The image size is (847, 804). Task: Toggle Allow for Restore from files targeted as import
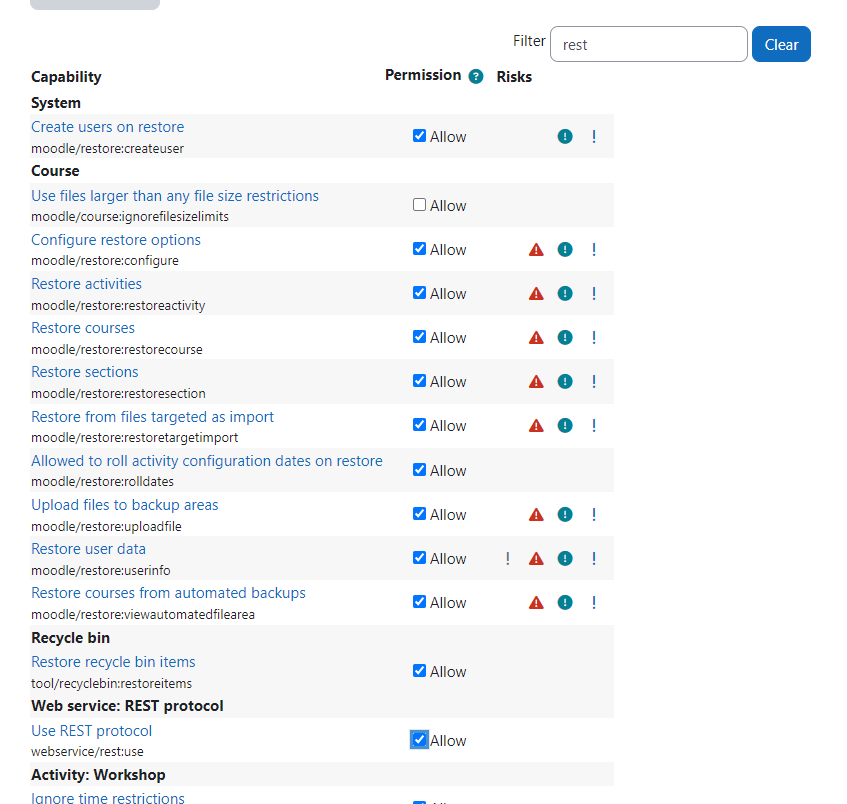(x=419, y=425)
